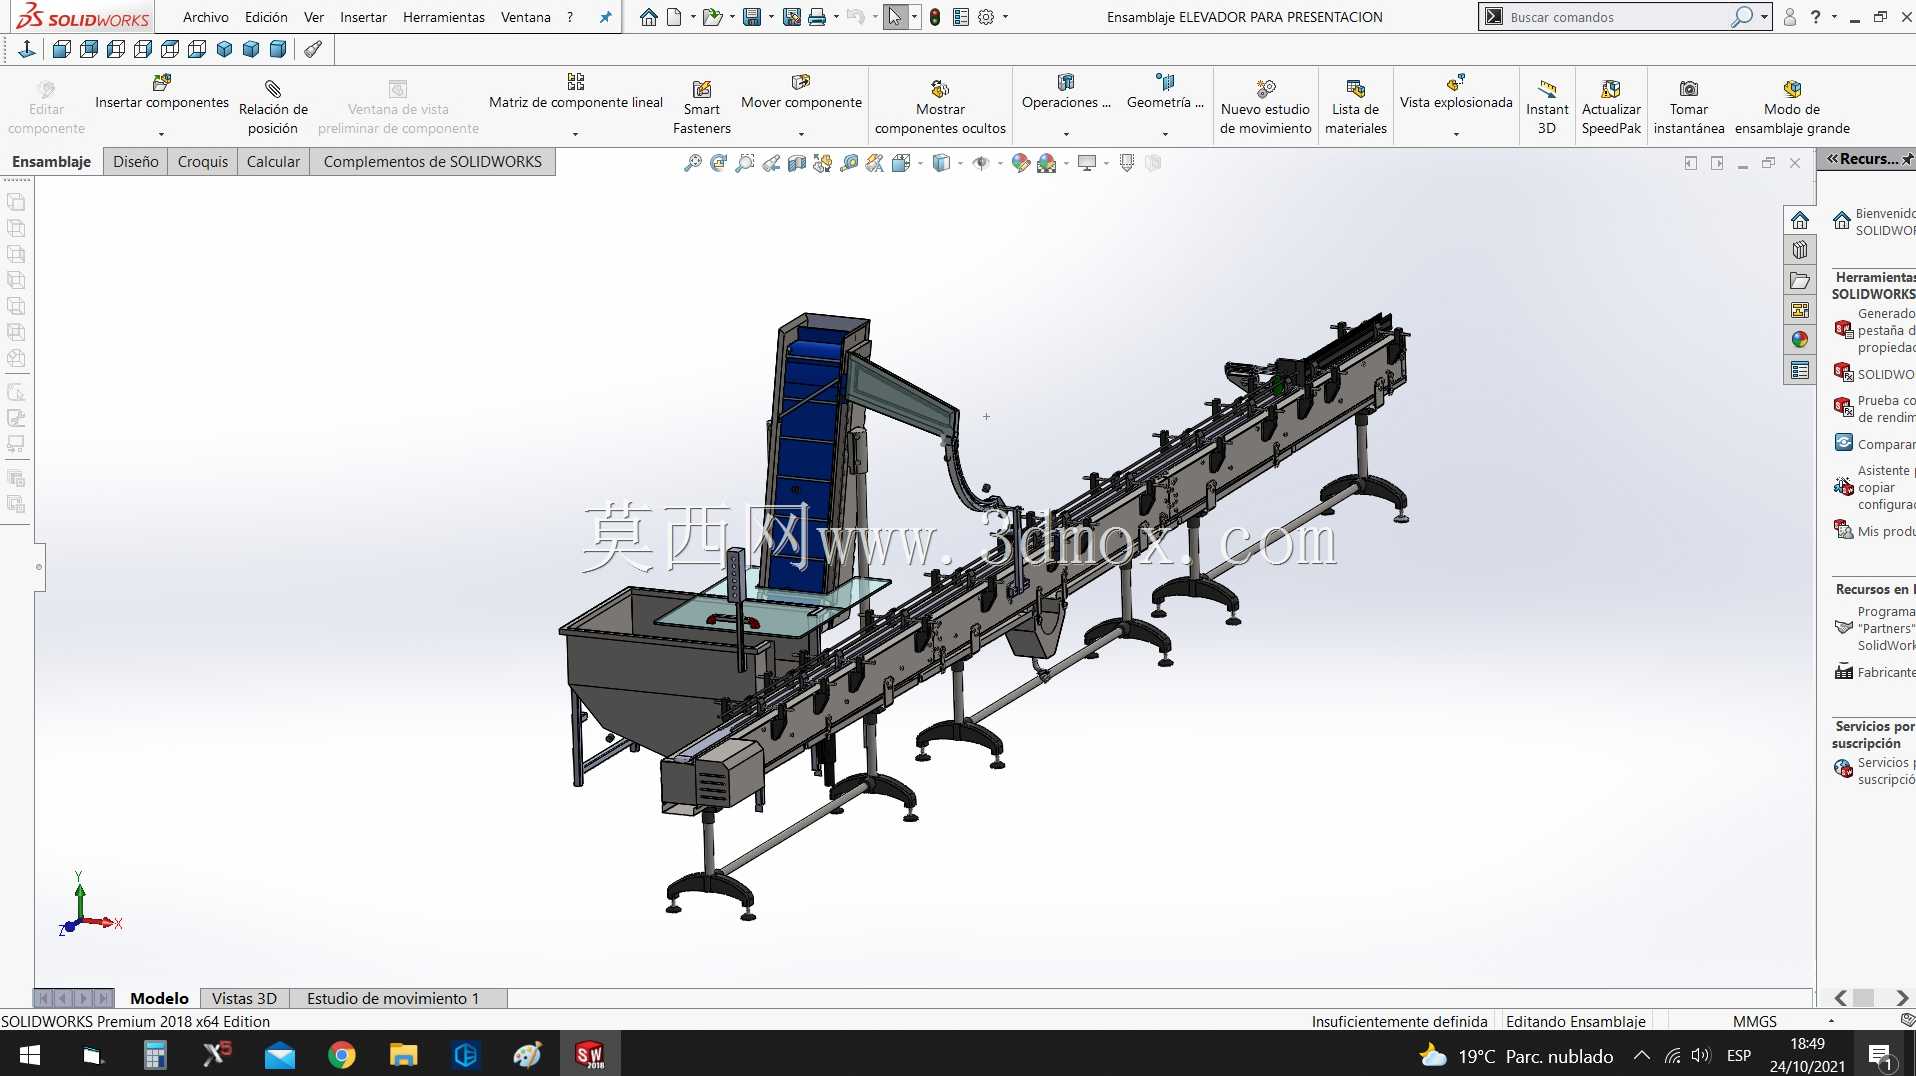Click the new document icon

coord(674,17)
